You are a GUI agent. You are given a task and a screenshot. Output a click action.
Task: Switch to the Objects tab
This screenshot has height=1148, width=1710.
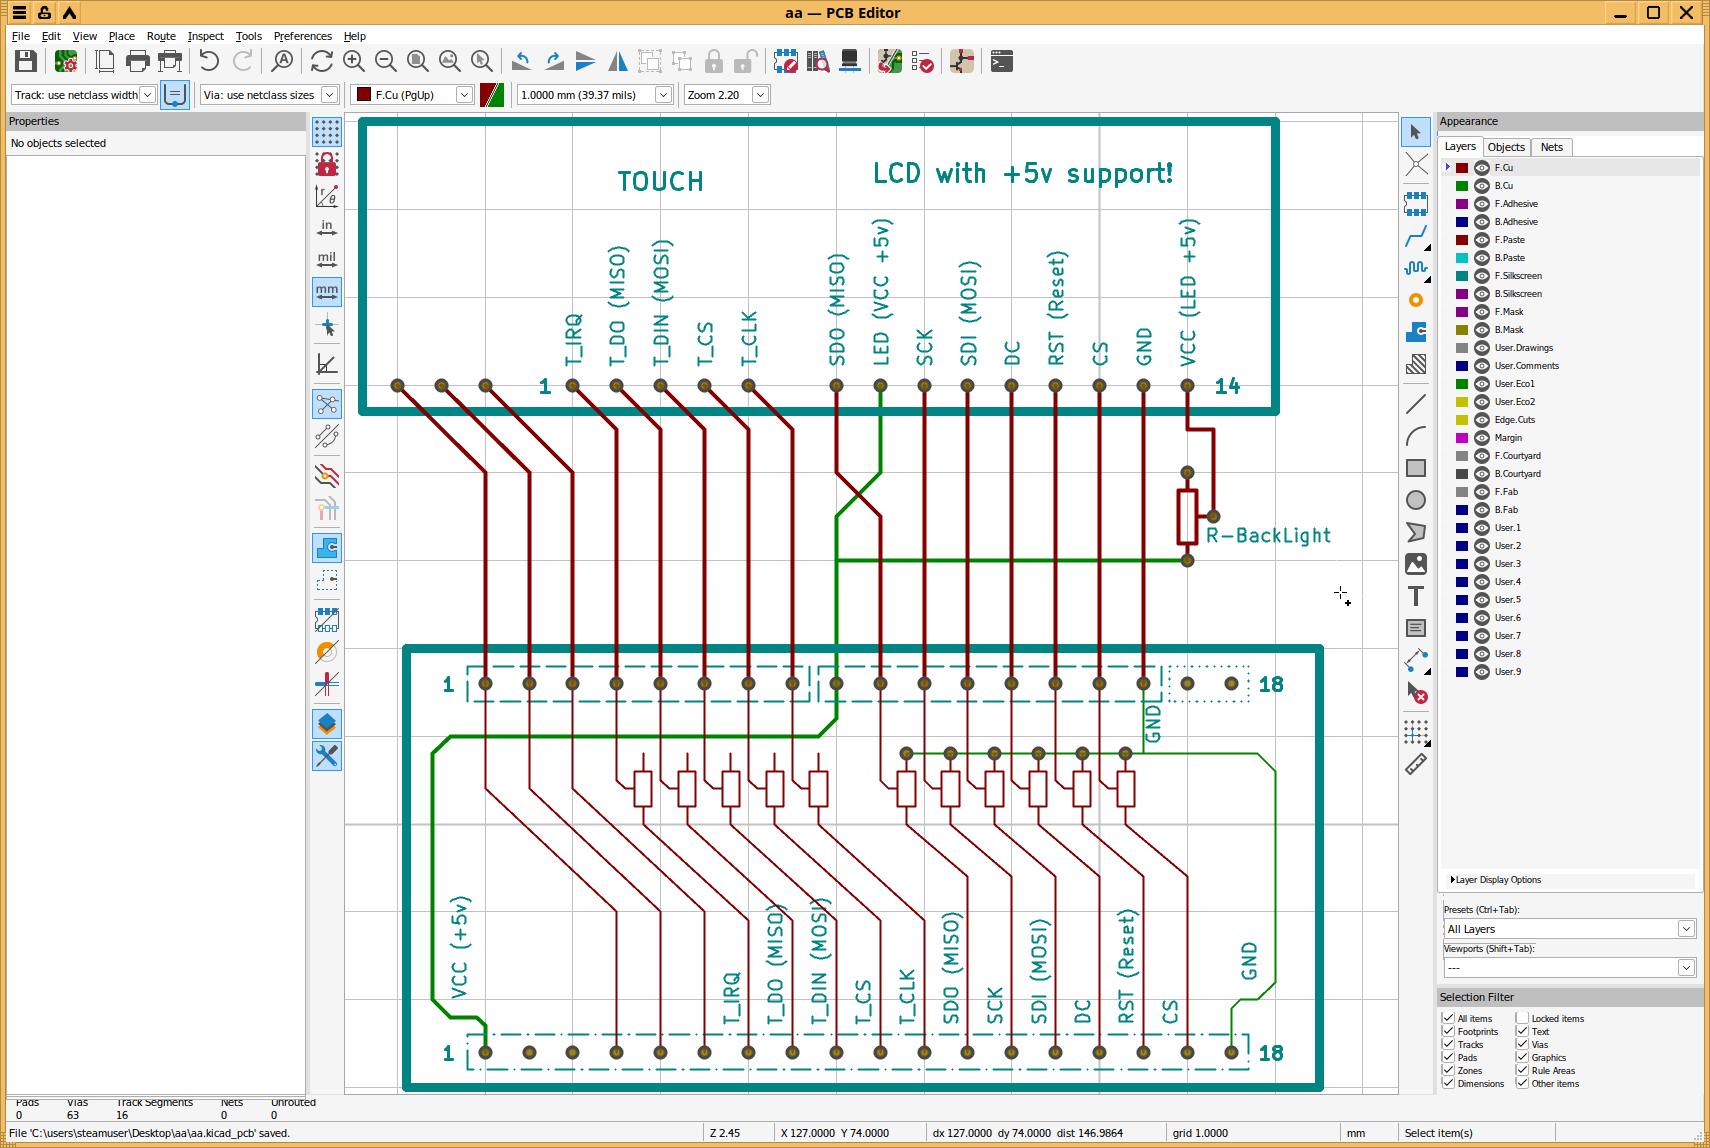click(x=1505, y=147)
